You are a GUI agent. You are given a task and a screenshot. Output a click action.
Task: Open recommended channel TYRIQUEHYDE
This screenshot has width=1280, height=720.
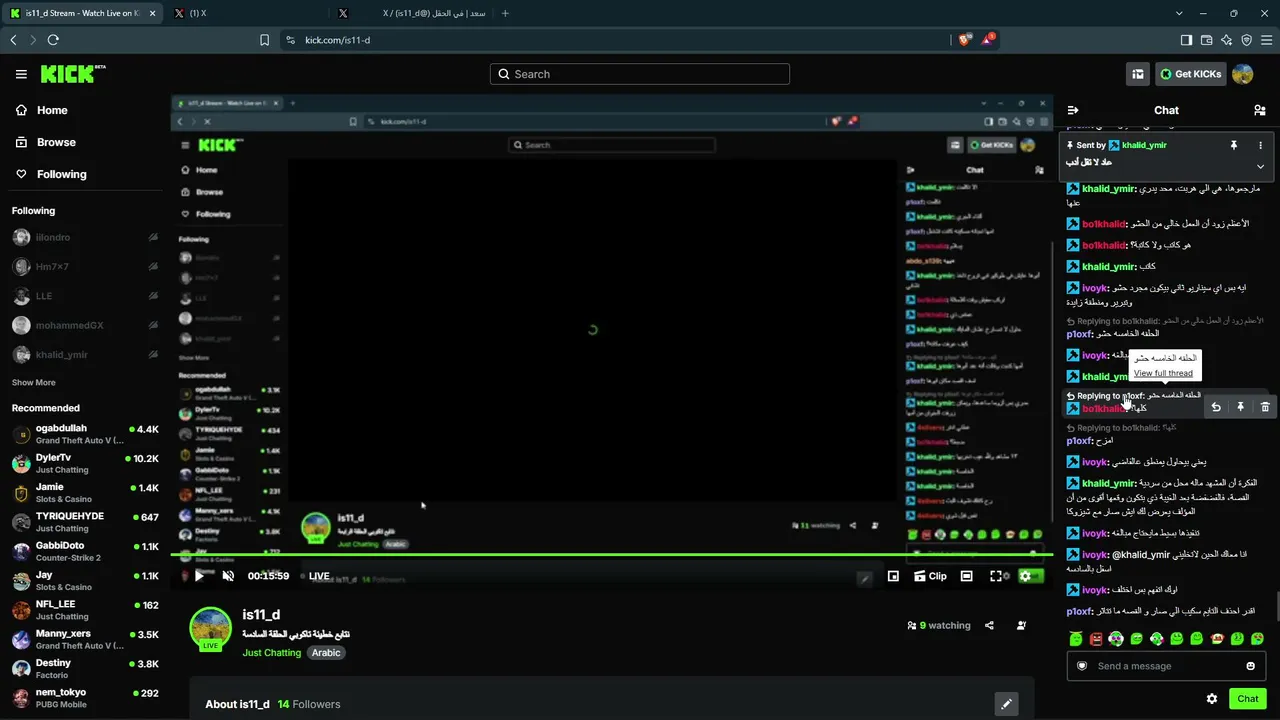point(85,522)
